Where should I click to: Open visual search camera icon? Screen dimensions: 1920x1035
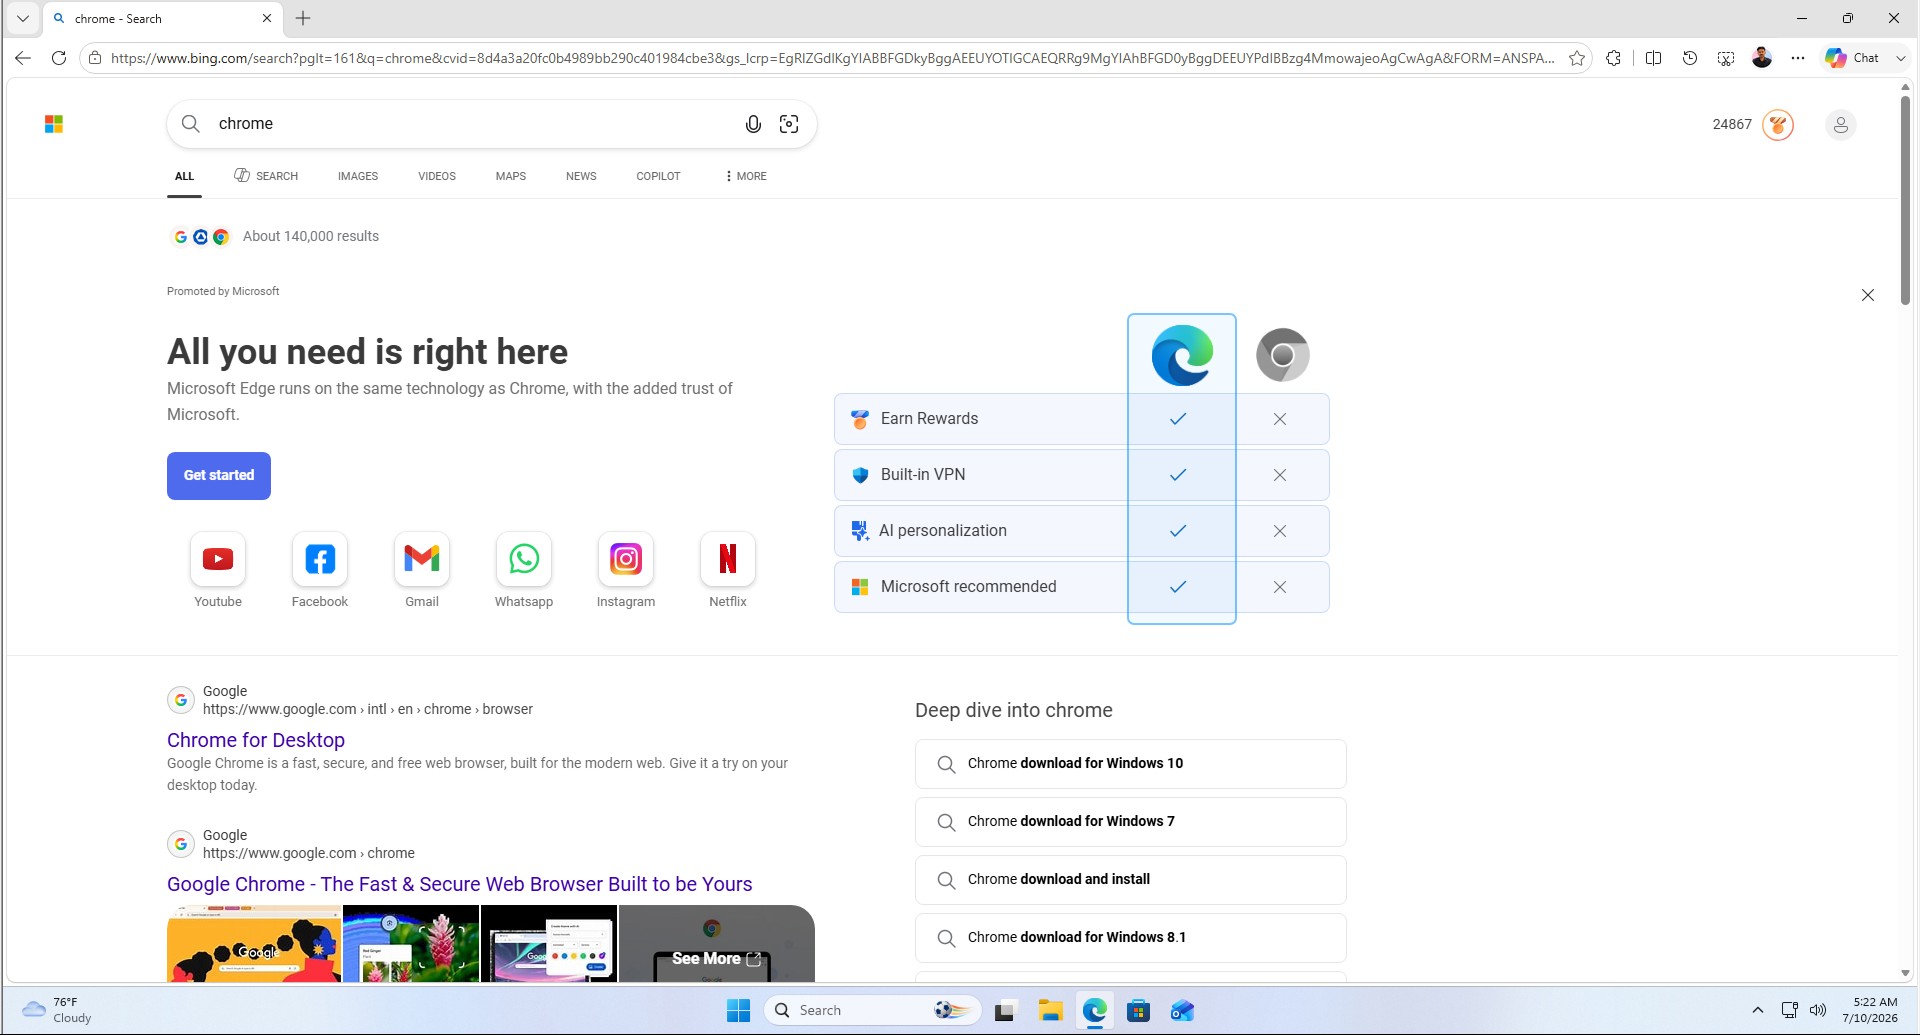click(x=789, y=124)
